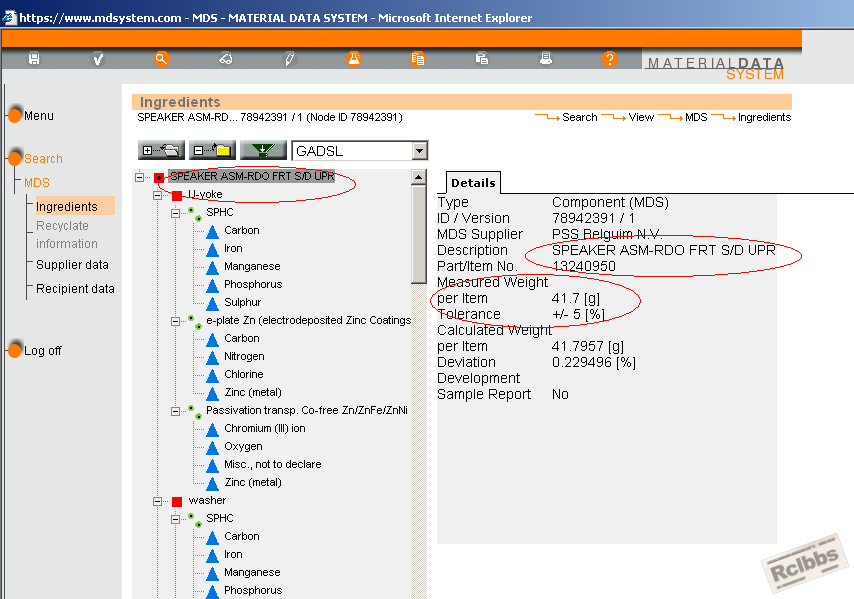Open Search in the left navigation

point(43,158)
